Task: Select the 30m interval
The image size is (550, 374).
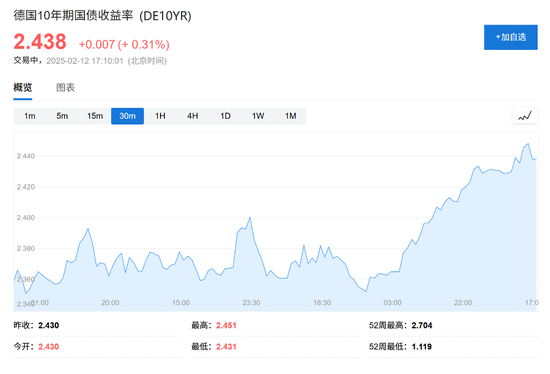Action: pos(127,116)
